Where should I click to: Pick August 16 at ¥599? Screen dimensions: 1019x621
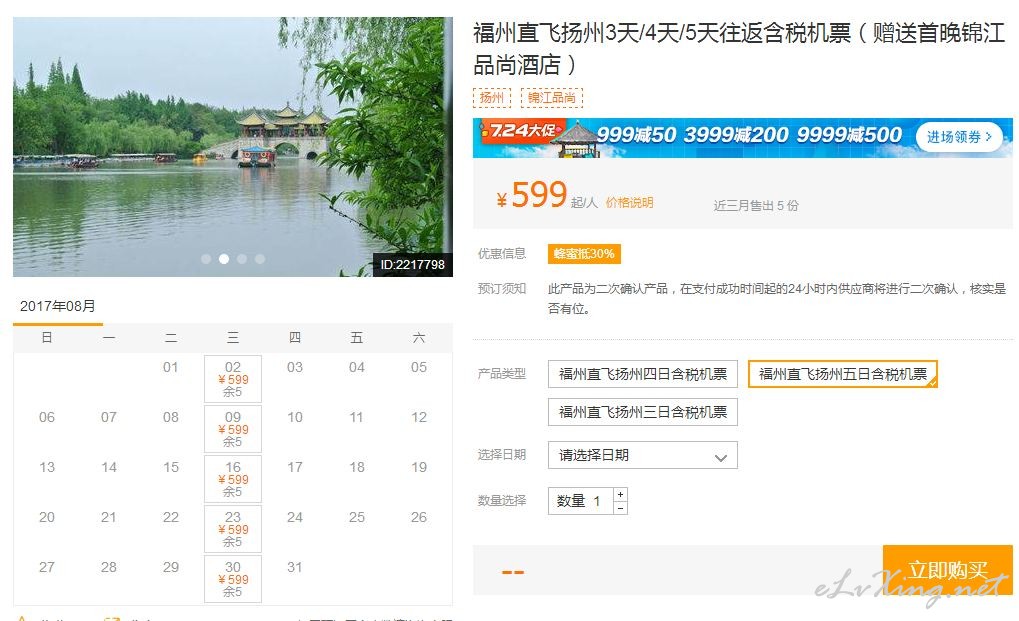point(233,479)
